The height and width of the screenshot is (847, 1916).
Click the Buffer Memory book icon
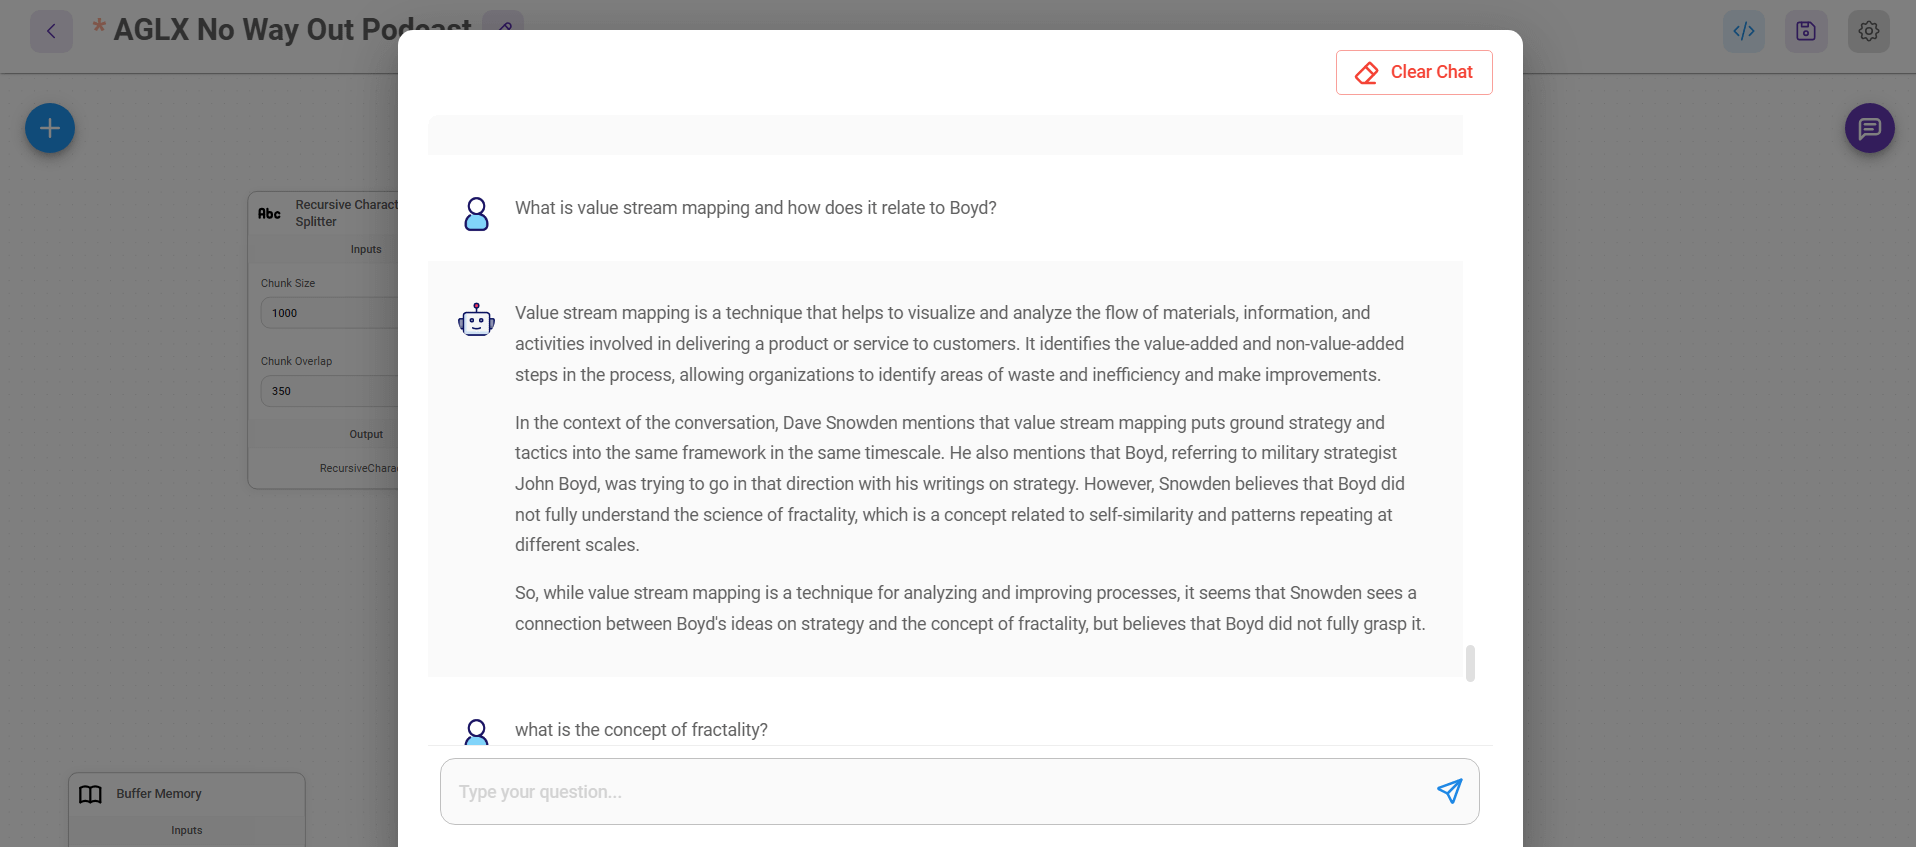pos(91,794)
